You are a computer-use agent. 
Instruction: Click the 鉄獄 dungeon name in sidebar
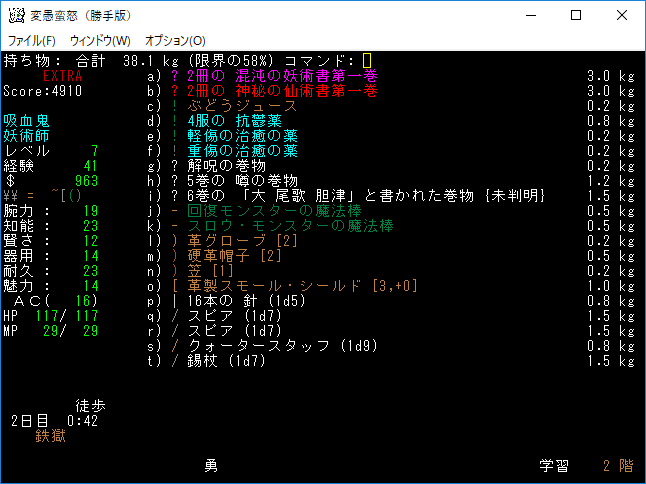pyautogui.click(x=50, y=436)
